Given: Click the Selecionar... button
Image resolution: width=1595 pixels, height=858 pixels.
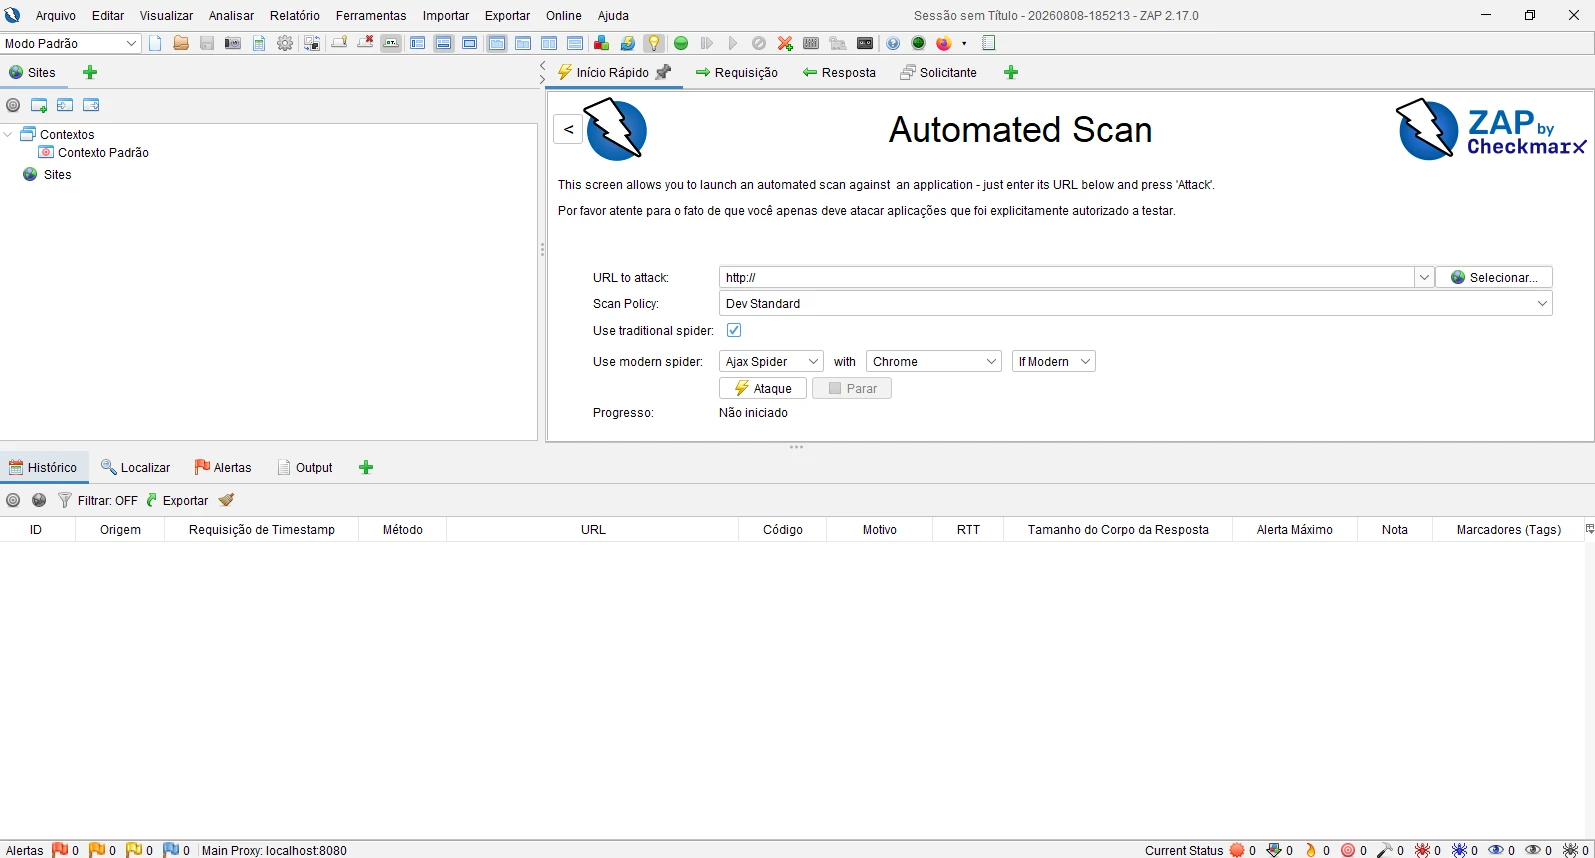Looking at the screenshot, I should coord(1494,277).
